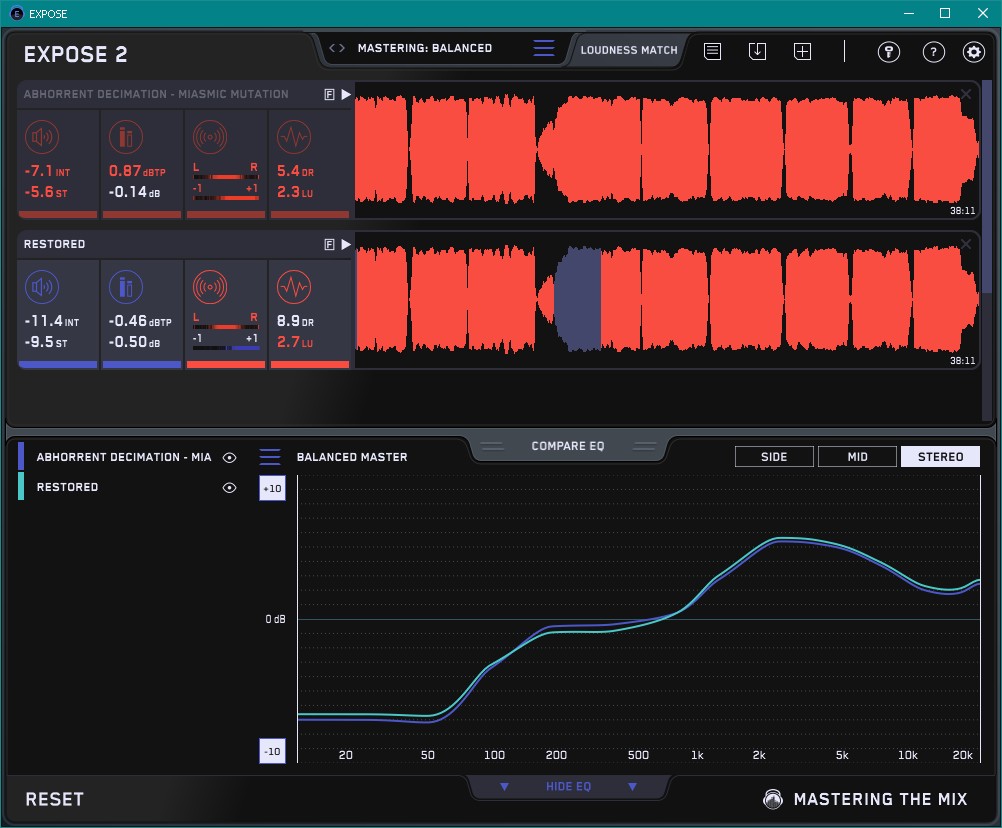Image resolution: width=1002 pixels, height=828 pixels.
Task: Toggle visibility of RESTORED EQ curve
Action: click(x=229, y=487)
